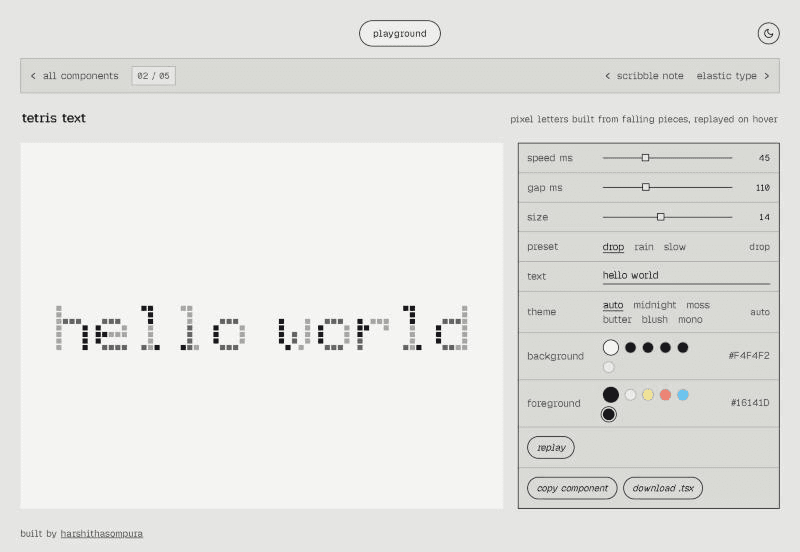Click the speed value 45
The width and height of the screenshot is (800, 552).
tap(764, 158)
